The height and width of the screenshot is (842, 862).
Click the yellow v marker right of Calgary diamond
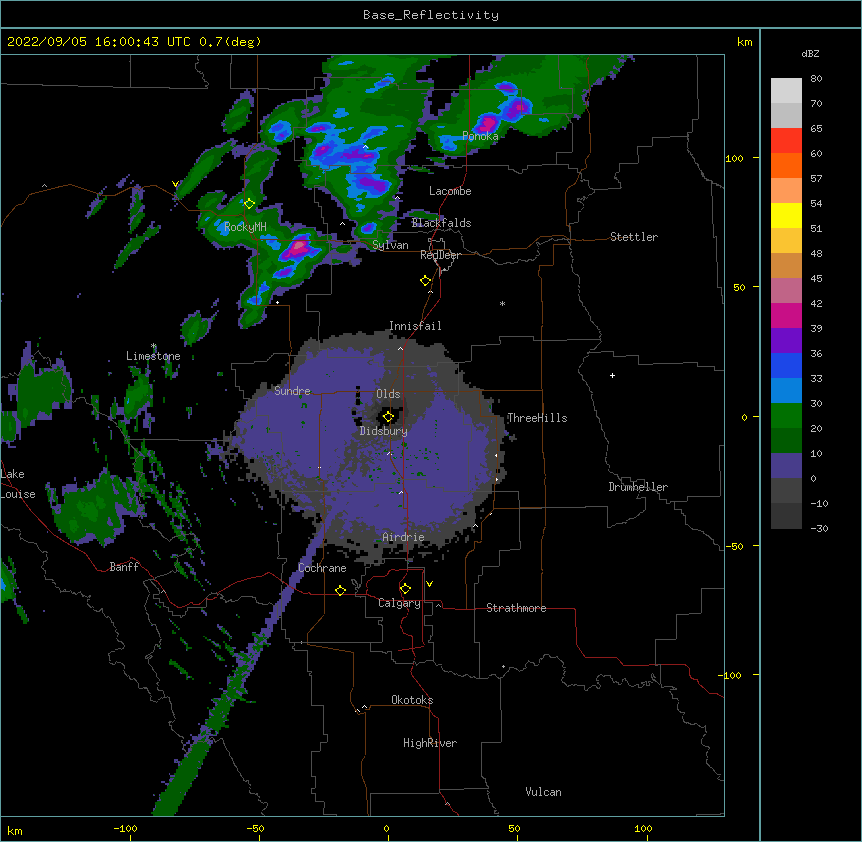pos(429,584)
